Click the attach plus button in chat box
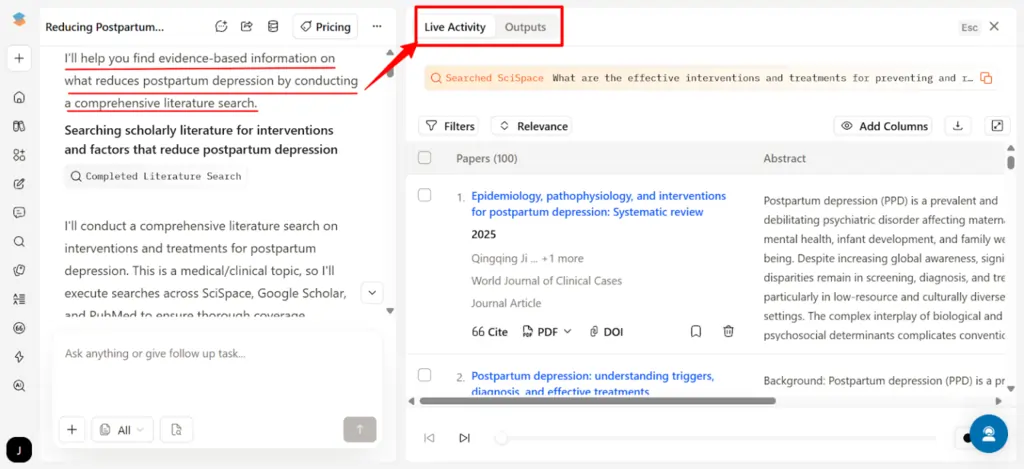 (x=72, y=430)
